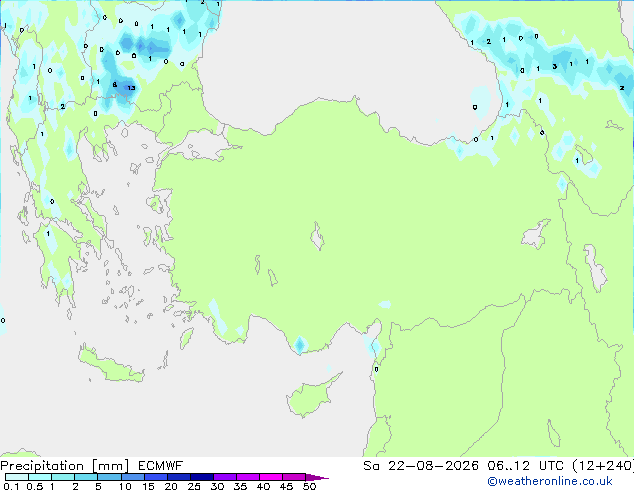Click the '30' legend scale label
The height and width of the screenshot is (490, 634).
[217, 486]
